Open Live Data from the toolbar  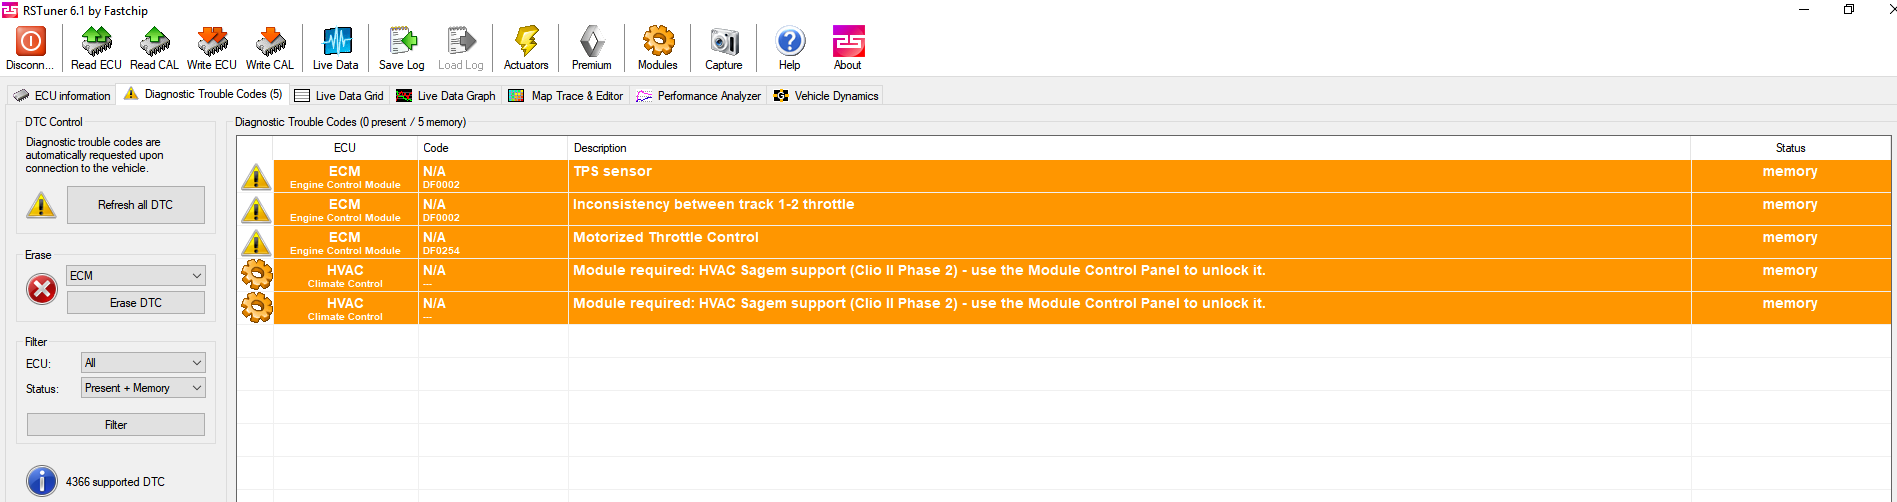pos(336,42)
